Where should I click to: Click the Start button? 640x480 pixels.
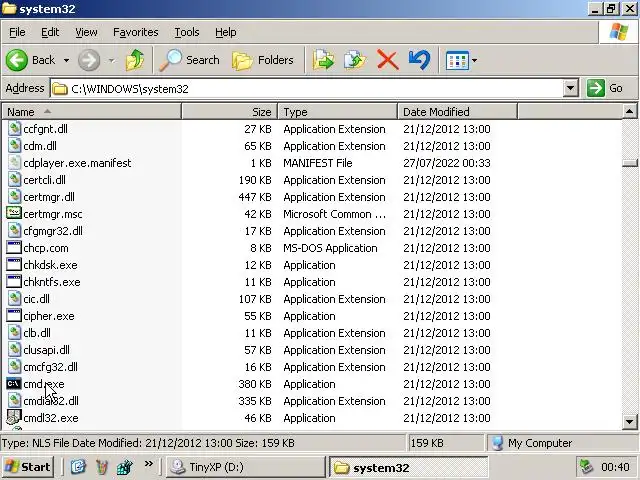pos(29,467)
